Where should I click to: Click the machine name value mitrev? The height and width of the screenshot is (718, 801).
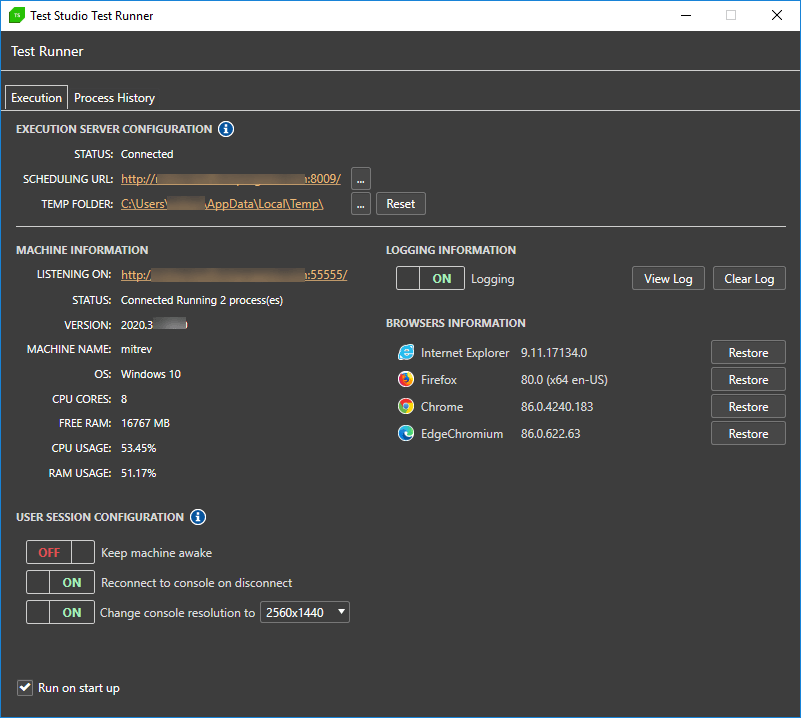point(136,349)
